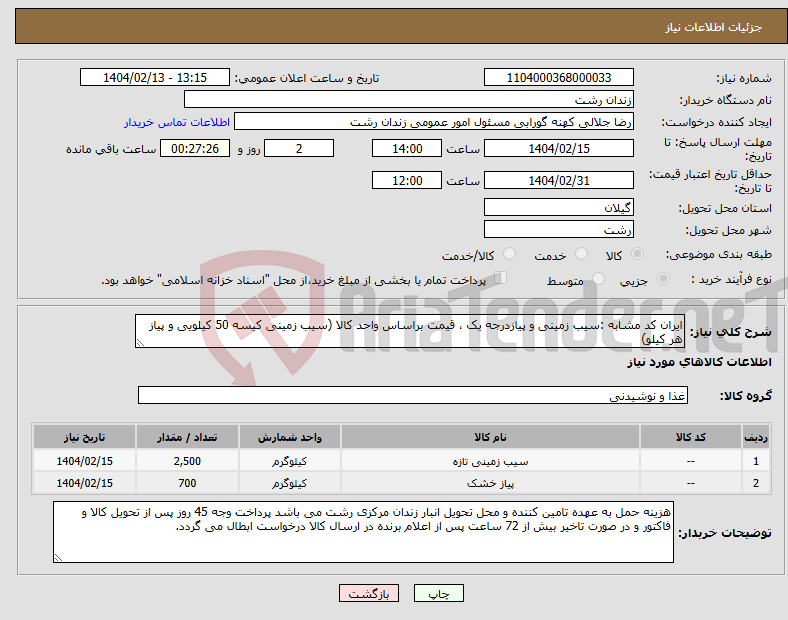
Task: Click the remaining time field 00:27:26
Action: (x=195, y=148)
